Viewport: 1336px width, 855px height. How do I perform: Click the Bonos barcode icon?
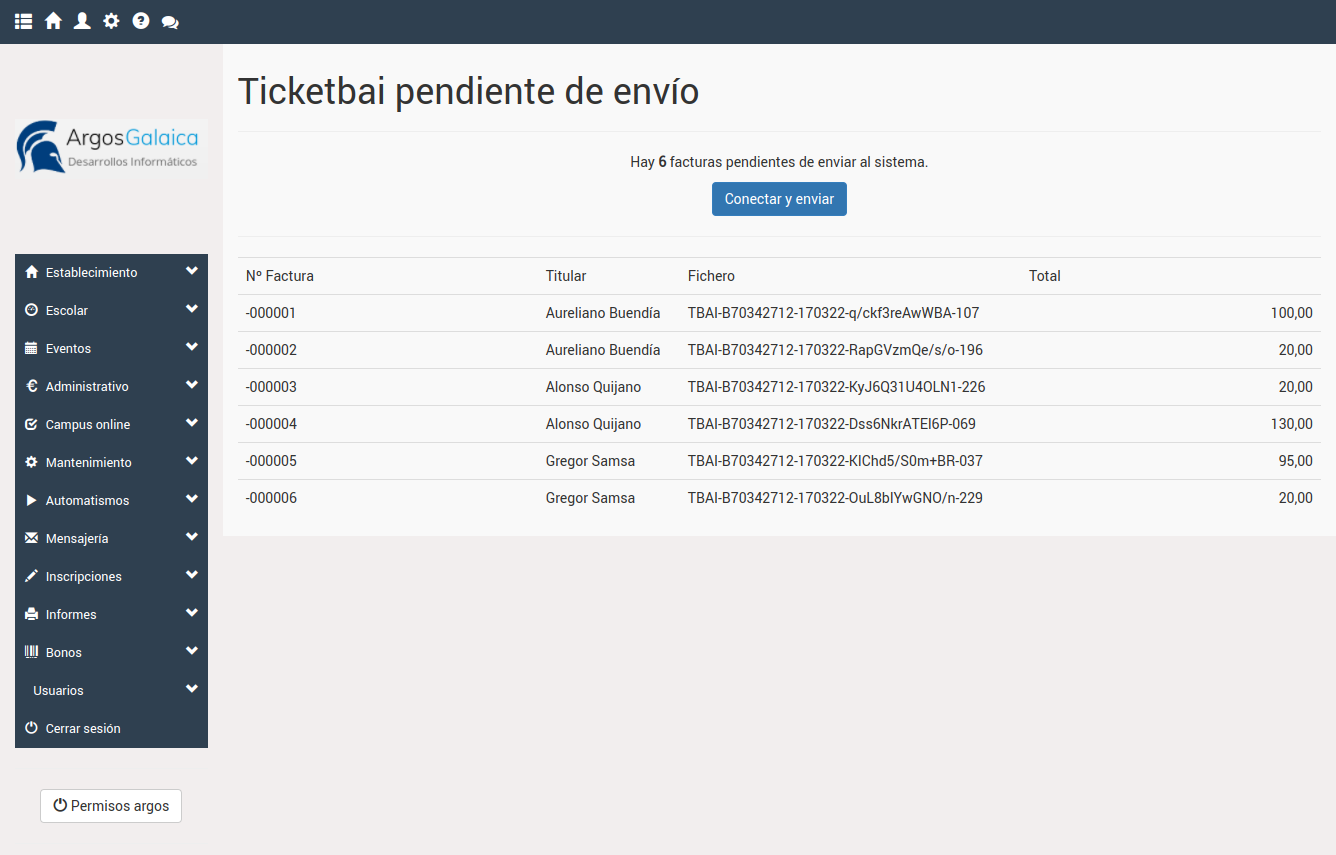(x=31, y=652)
